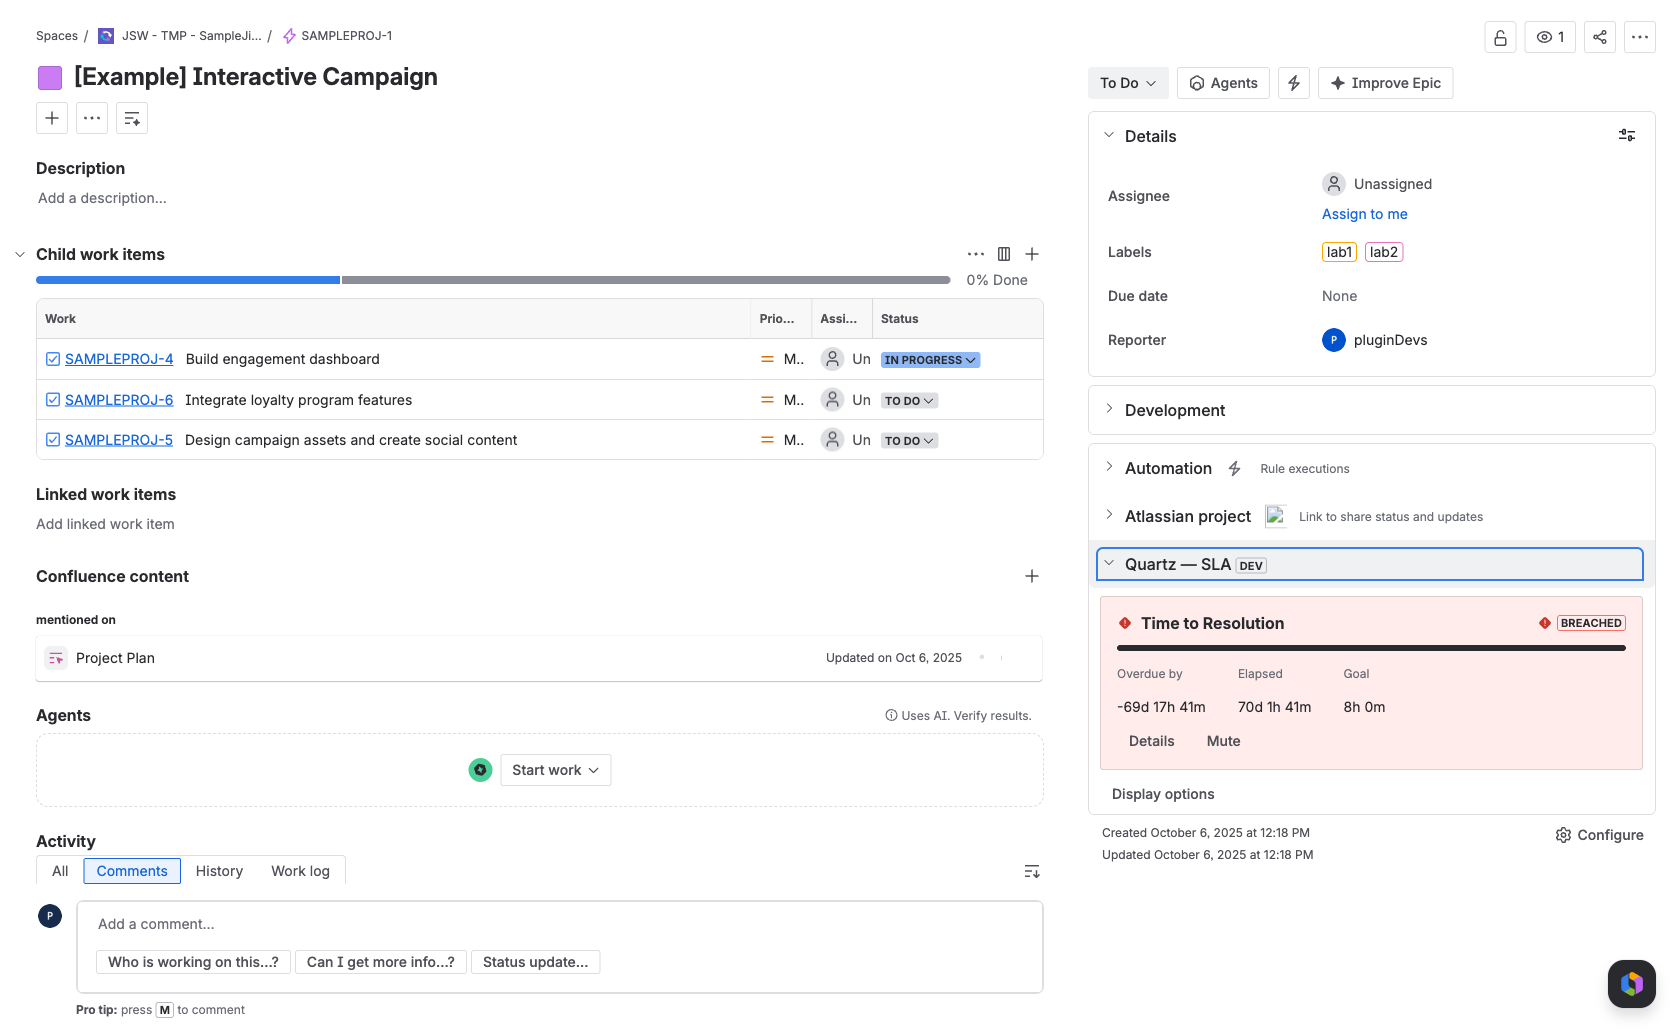Open SLA Details link
This screenshot has width=1680, height=1032.
[1152, 741]
